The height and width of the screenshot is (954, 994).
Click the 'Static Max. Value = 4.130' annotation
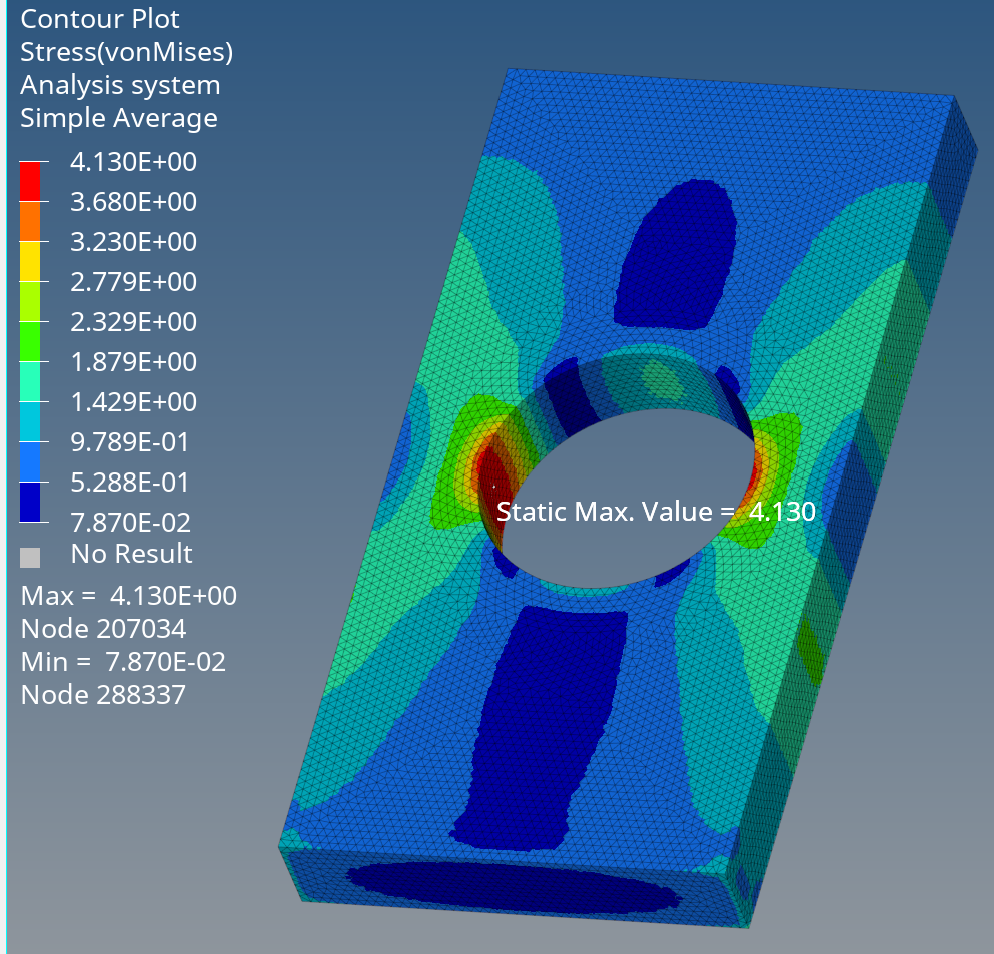[x=655, y=512]
